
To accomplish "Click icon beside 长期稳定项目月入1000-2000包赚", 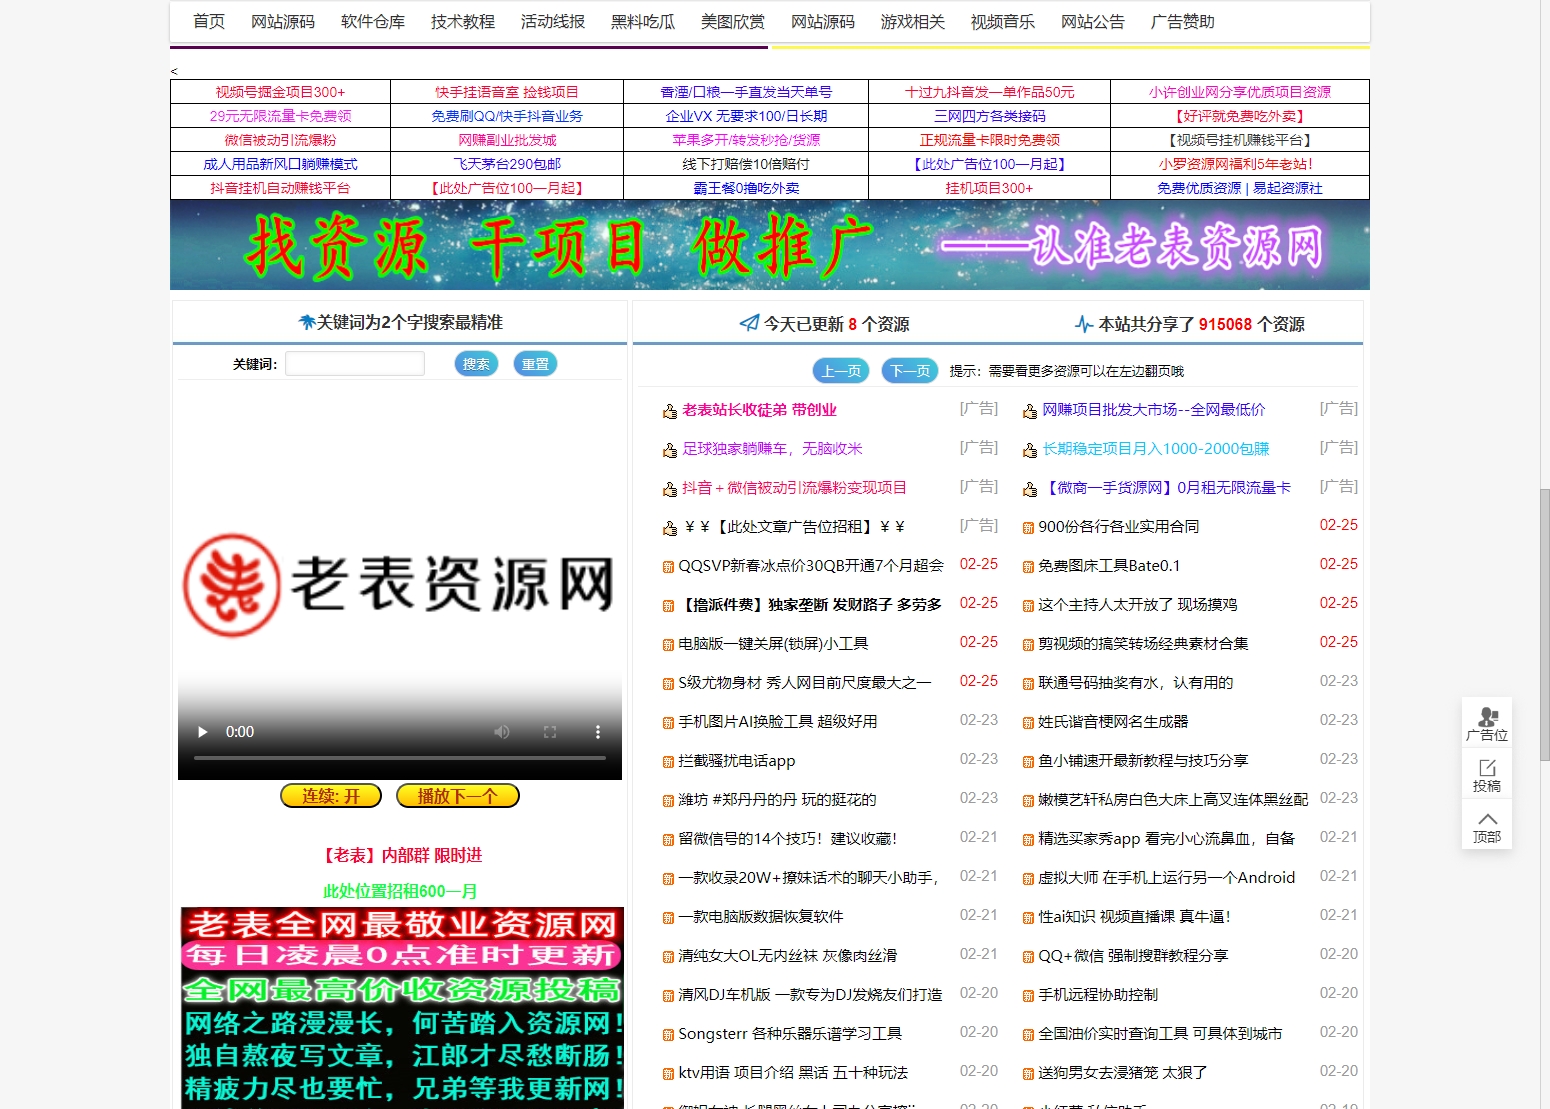I will point(1030,450).
